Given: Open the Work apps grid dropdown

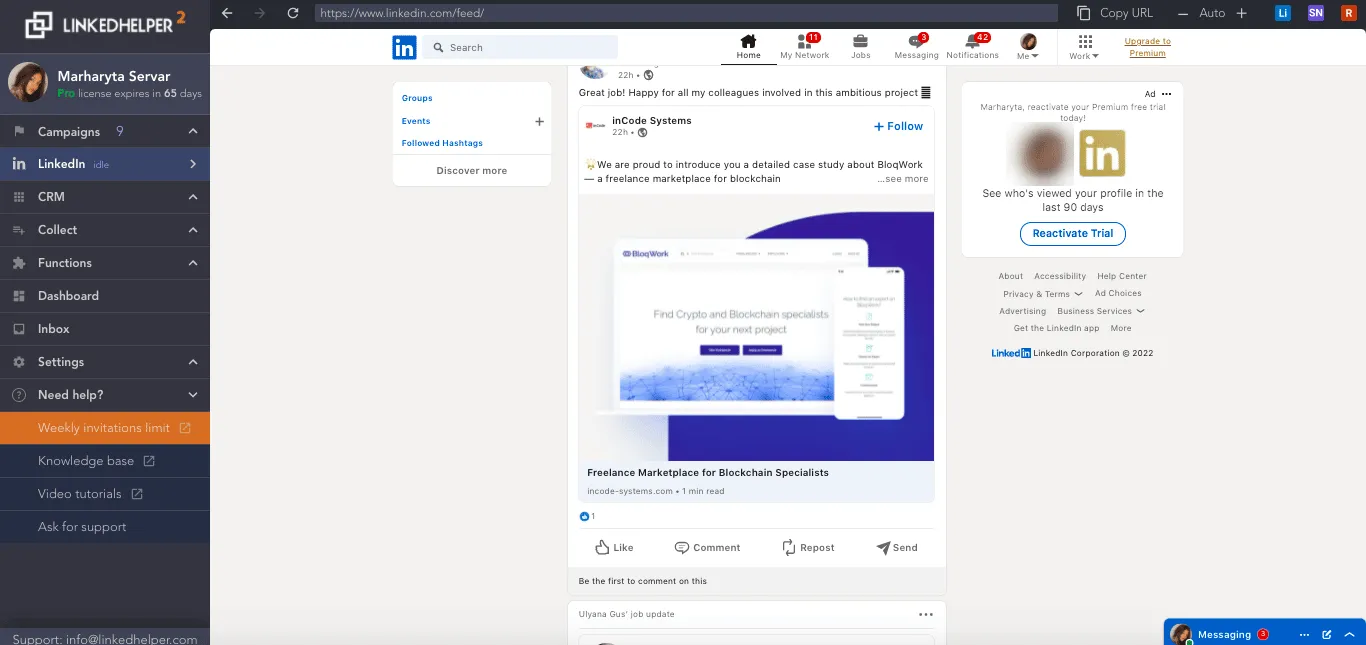Looking at the screenshot, I should (1084, 47).
